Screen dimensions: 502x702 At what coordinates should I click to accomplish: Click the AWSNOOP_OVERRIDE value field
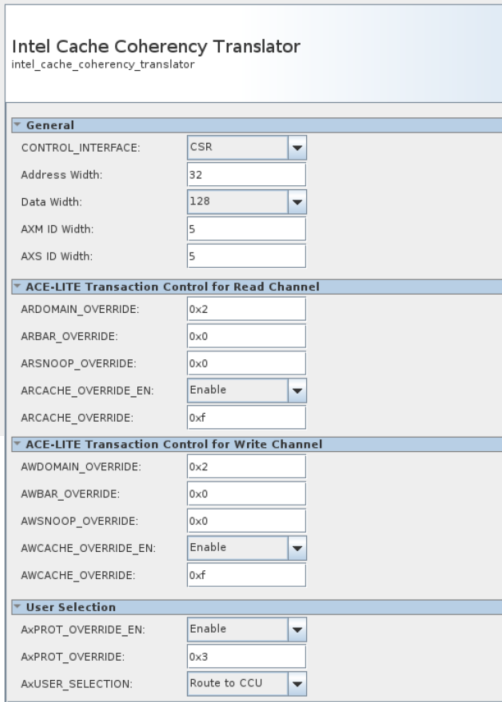pyautogui.click(x=246, y=521)
